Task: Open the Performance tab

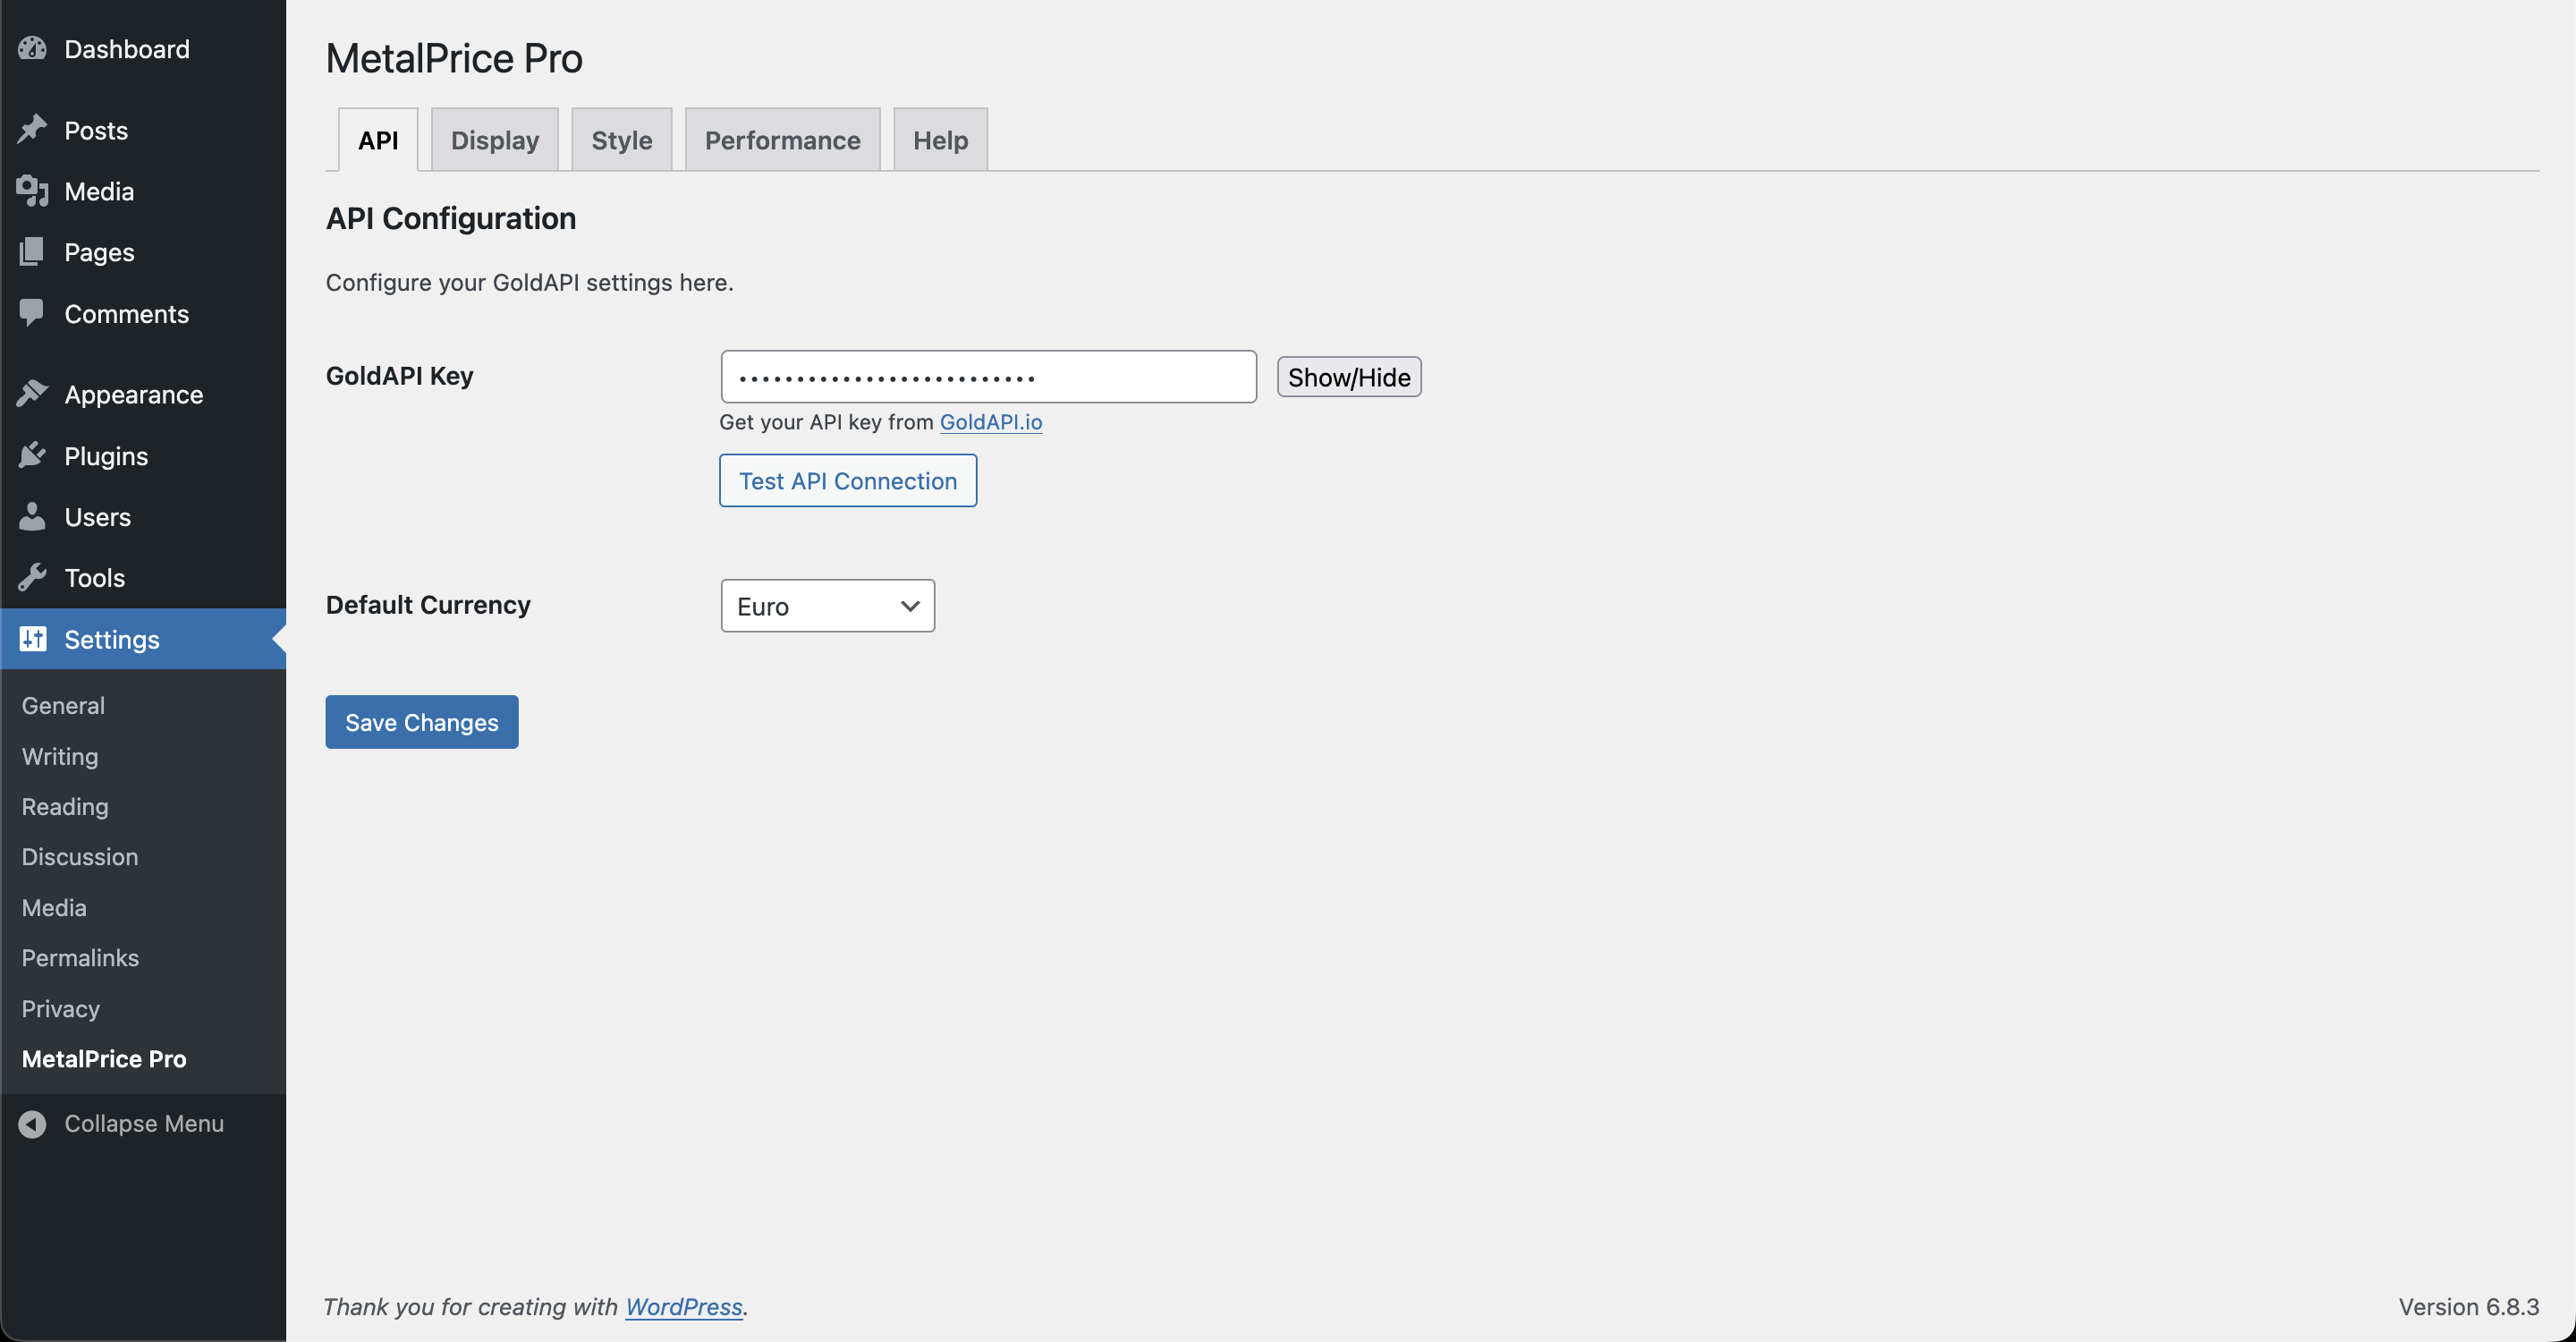Action: [782, 139]
